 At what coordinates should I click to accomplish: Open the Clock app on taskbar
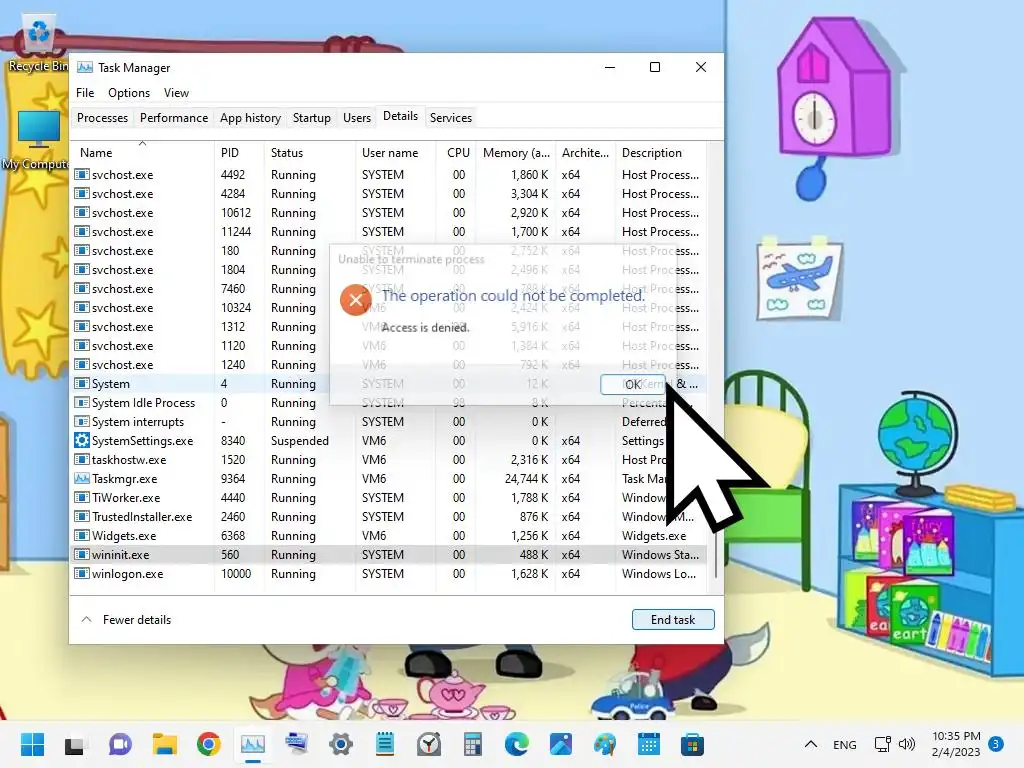(428, 744)
